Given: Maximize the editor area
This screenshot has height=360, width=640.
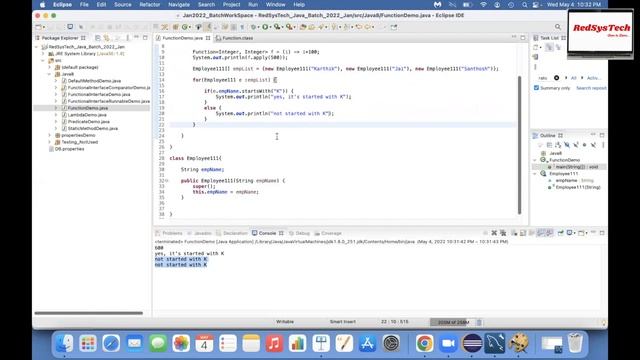Looking at the screenshot, I should tap(523, 38).
